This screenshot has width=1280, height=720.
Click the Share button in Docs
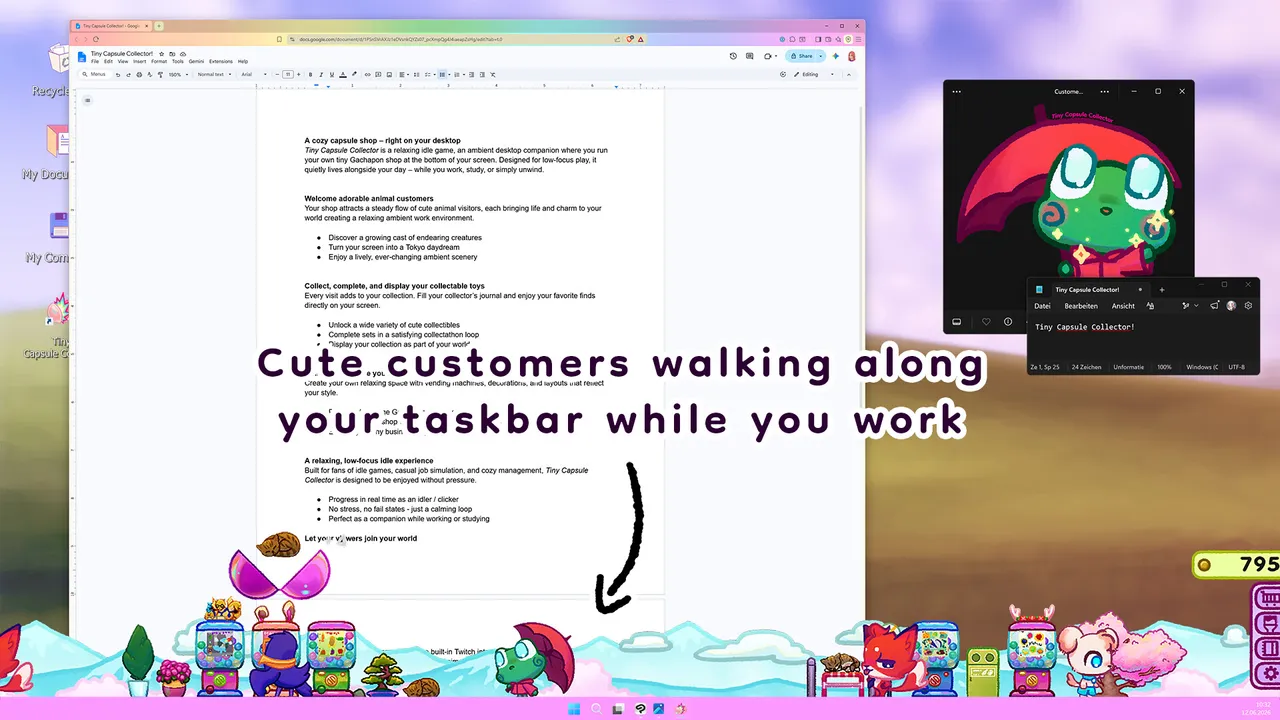point(801,56)
